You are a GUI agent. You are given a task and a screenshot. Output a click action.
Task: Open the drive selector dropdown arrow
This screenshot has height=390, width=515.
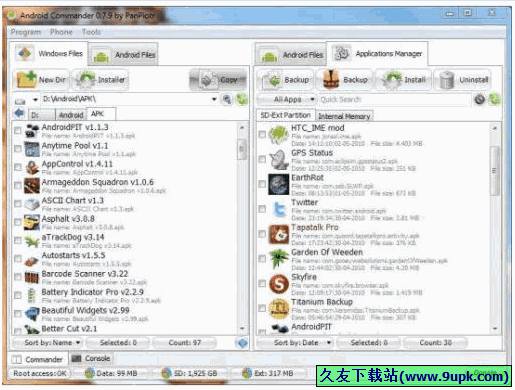(x=35, y=100)
